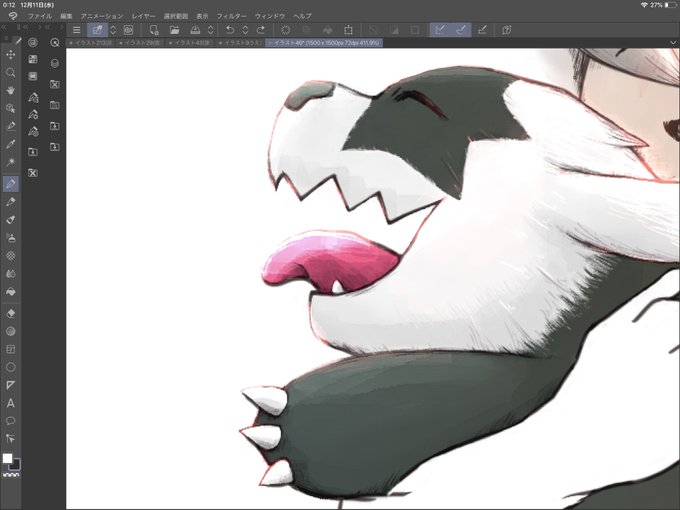
Task: Select the Figure ellipse tool
Action: (11, 367)
